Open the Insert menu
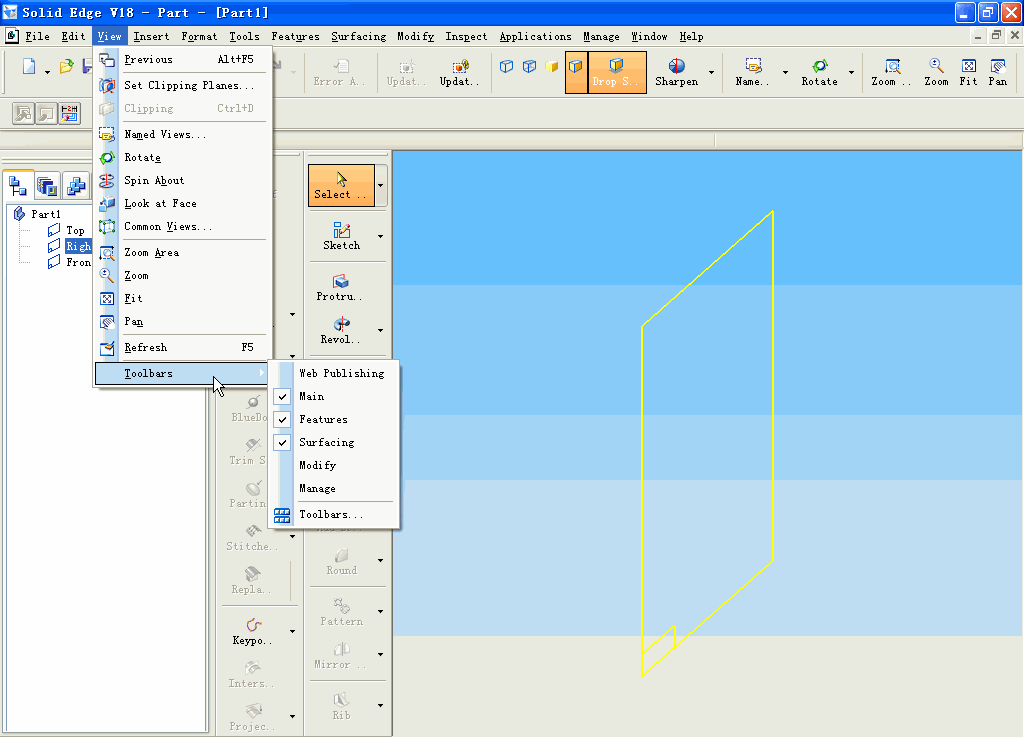The image size is (1024, 738). point(151,37)
